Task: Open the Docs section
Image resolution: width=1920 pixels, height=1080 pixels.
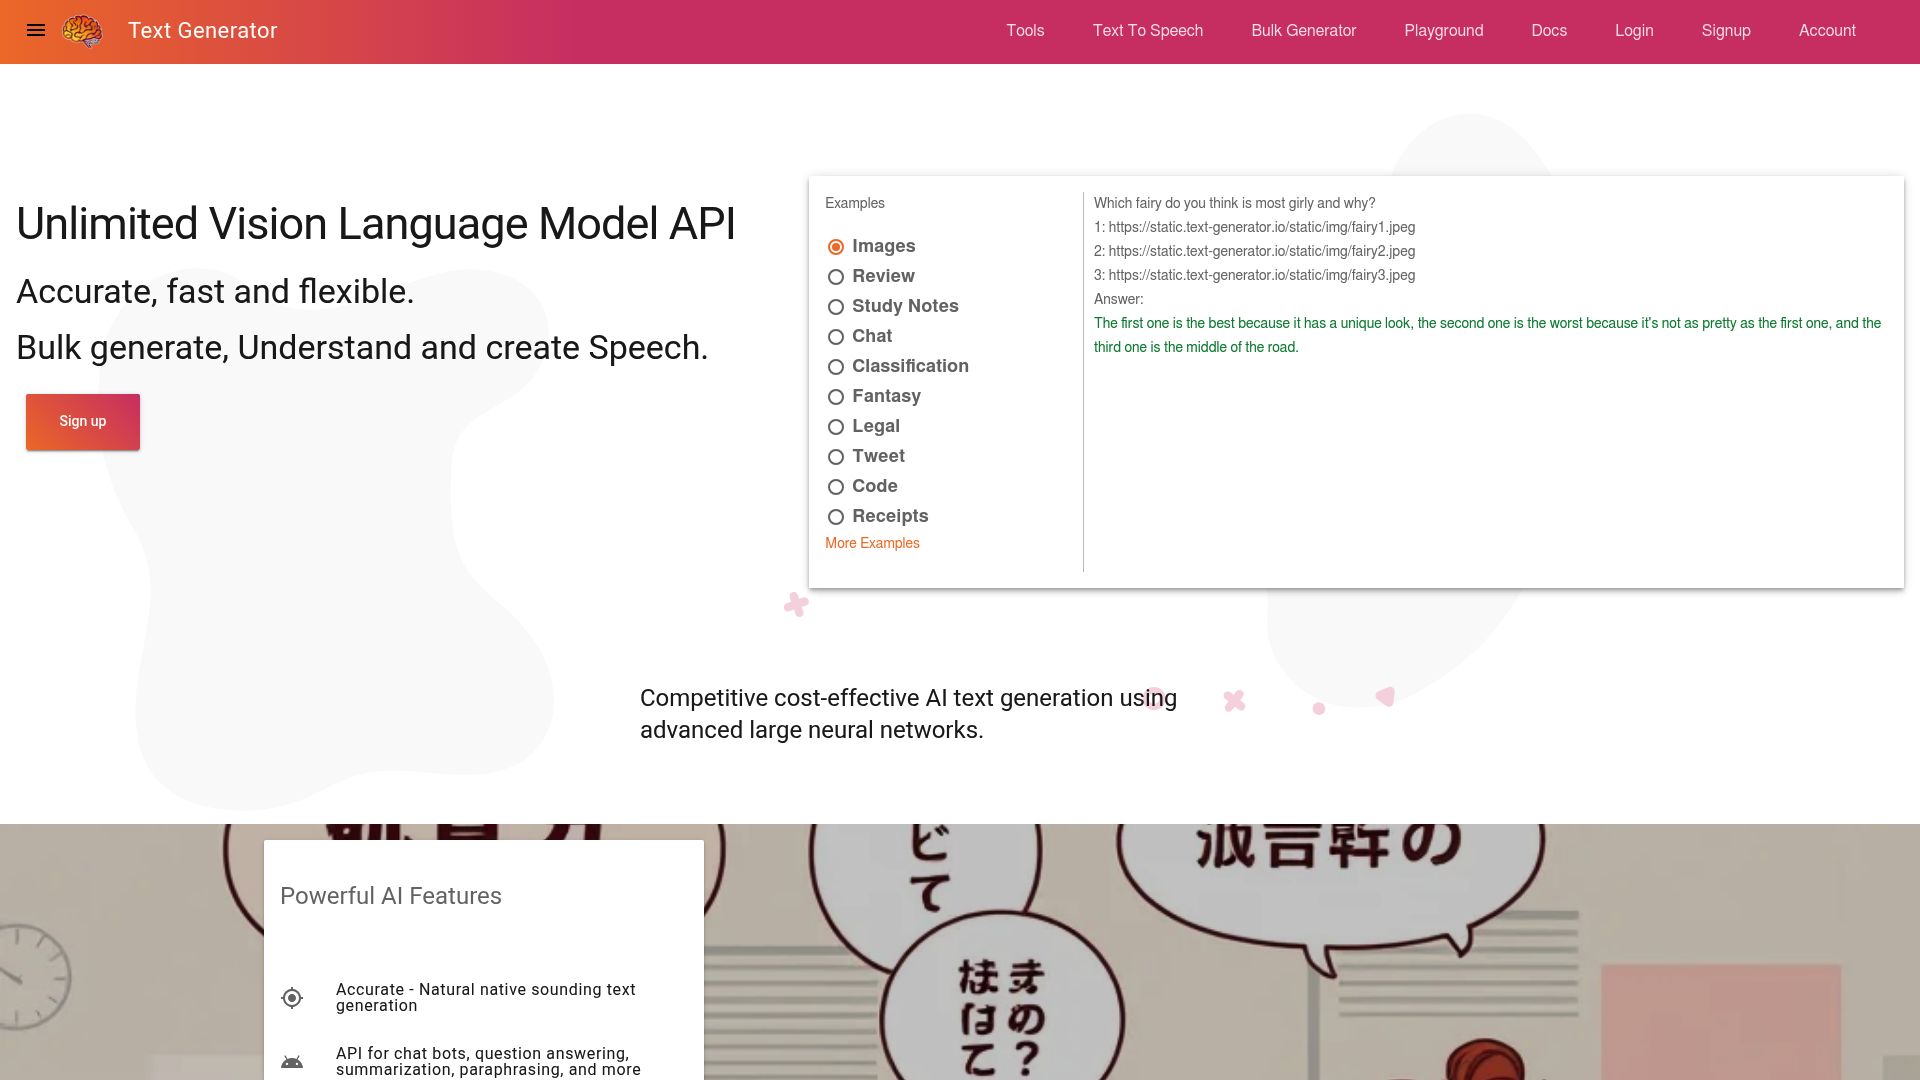Action: 1548,31
